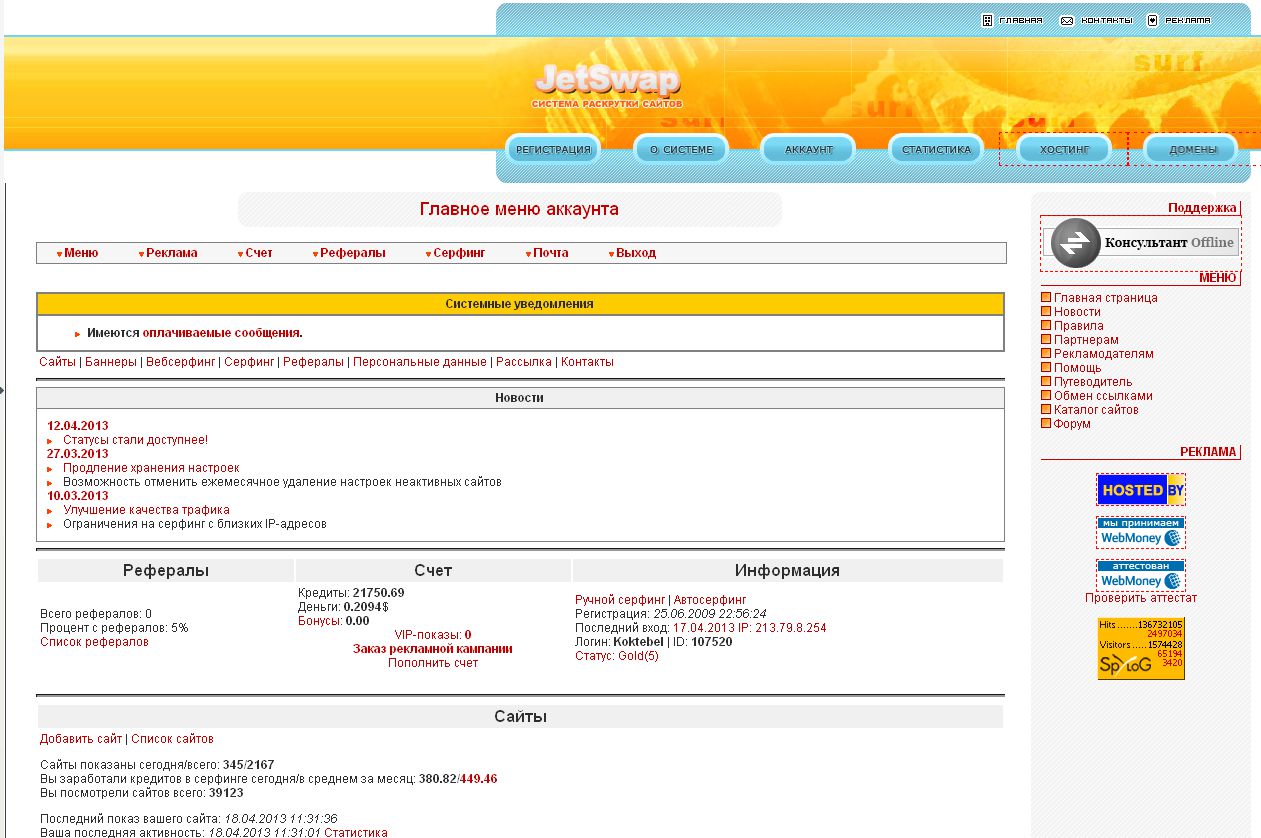The width and height of the screenshot is (1261, 838).
Task: Open 'Добавить сайт' link
Action: point(81,739)
